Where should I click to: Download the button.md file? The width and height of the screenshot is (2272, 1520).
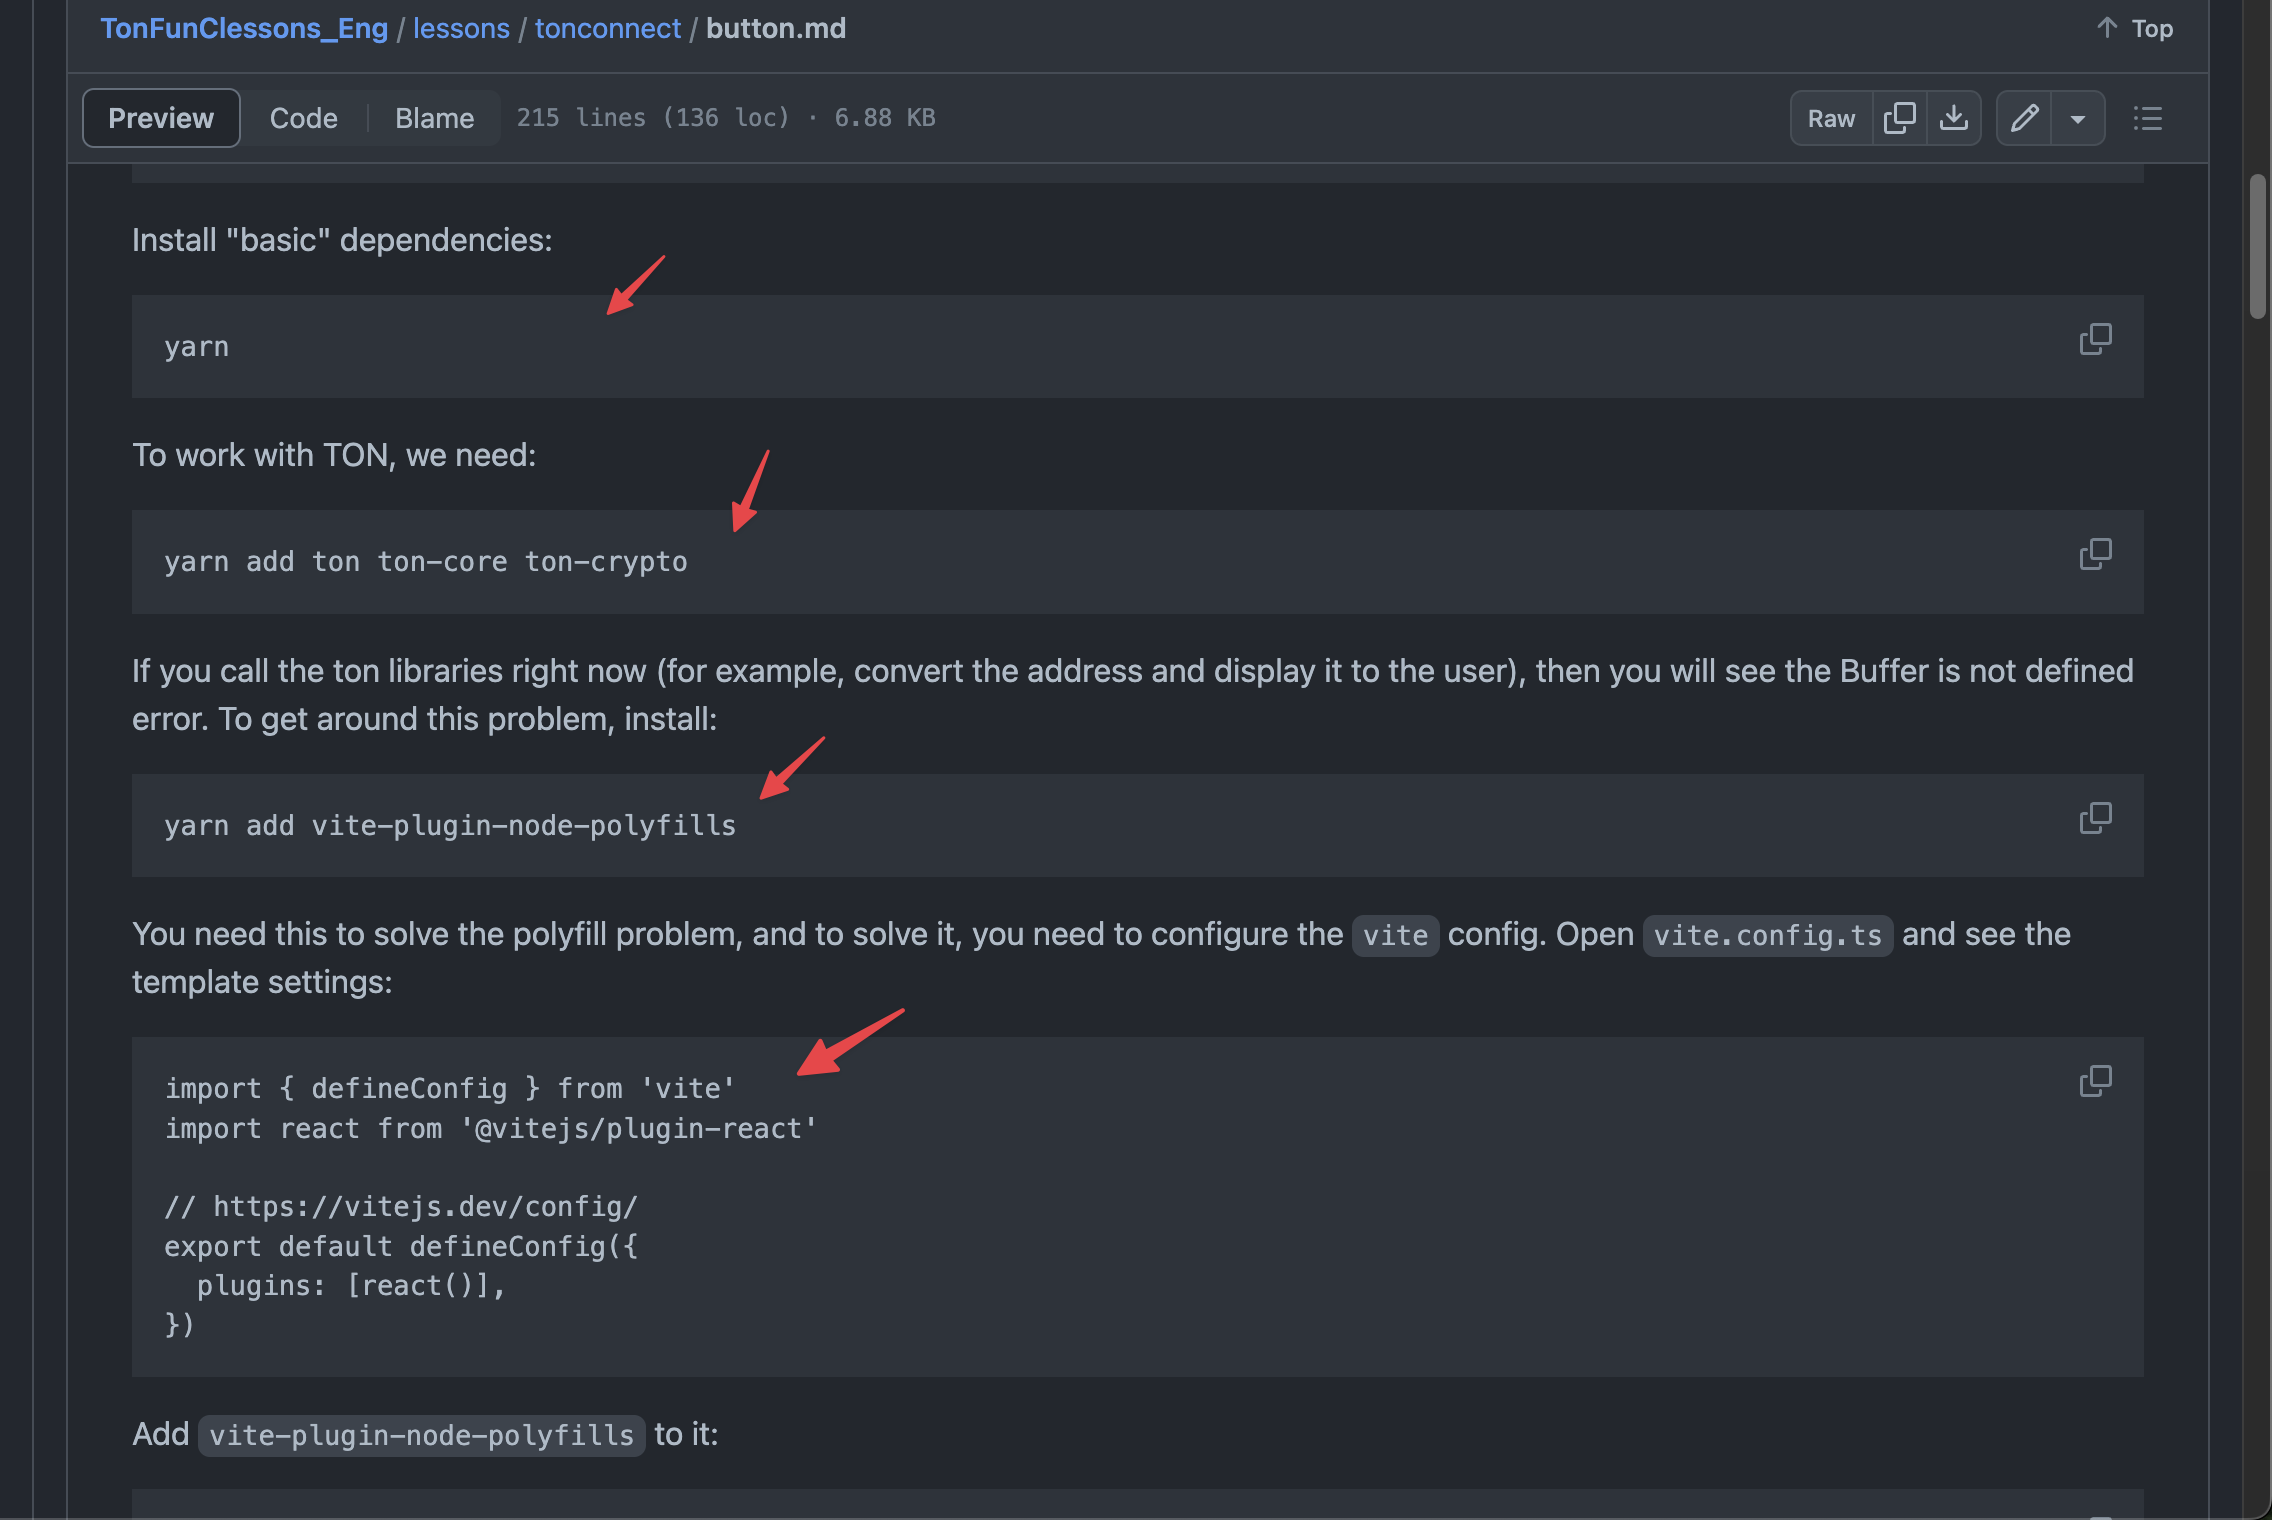tap(1954, 117)
